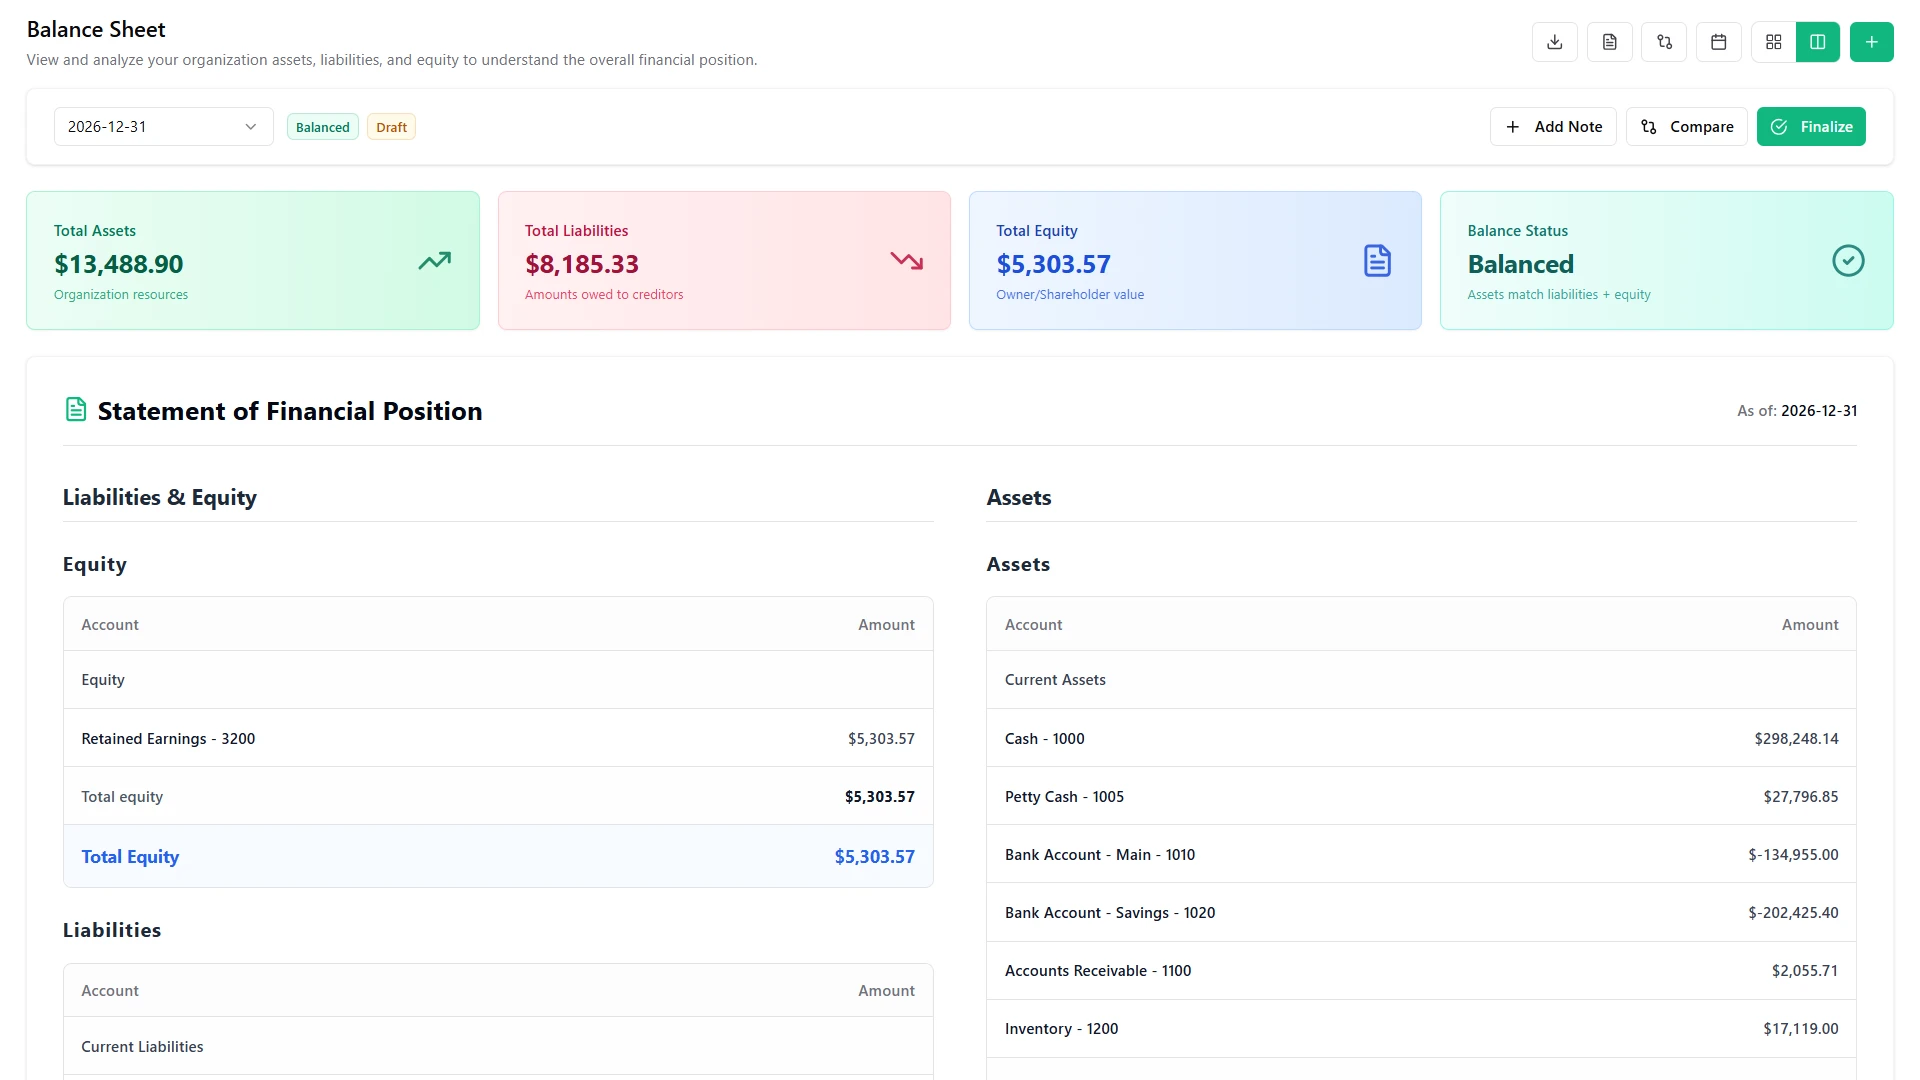The width and height of the screenshot is (1920, 1080).
Task: Select Bank Account - Savings - 1020 row
Action: tap(1421, 913)
